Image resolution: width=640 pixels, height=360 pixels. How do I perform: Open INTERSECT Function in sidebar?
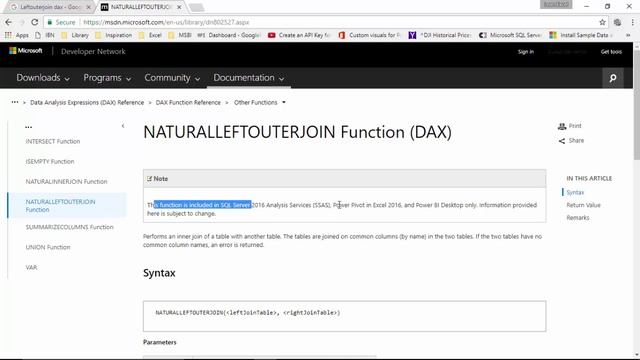[x=53, y=141]
